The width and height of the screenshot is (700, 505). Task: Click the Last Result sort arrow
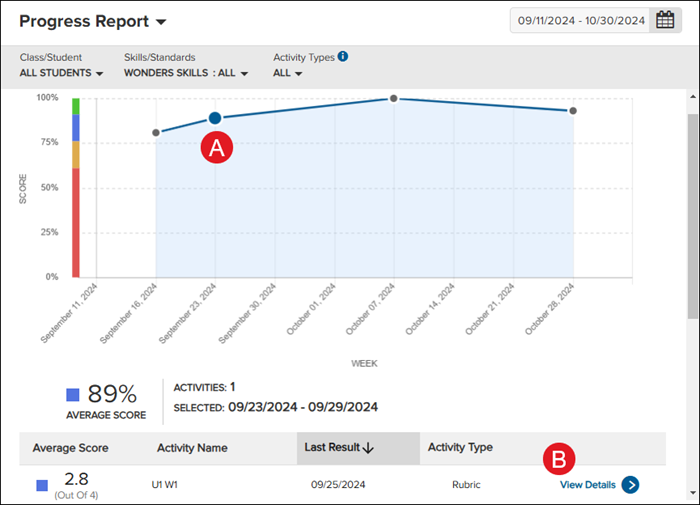click(x=368, y=448)
